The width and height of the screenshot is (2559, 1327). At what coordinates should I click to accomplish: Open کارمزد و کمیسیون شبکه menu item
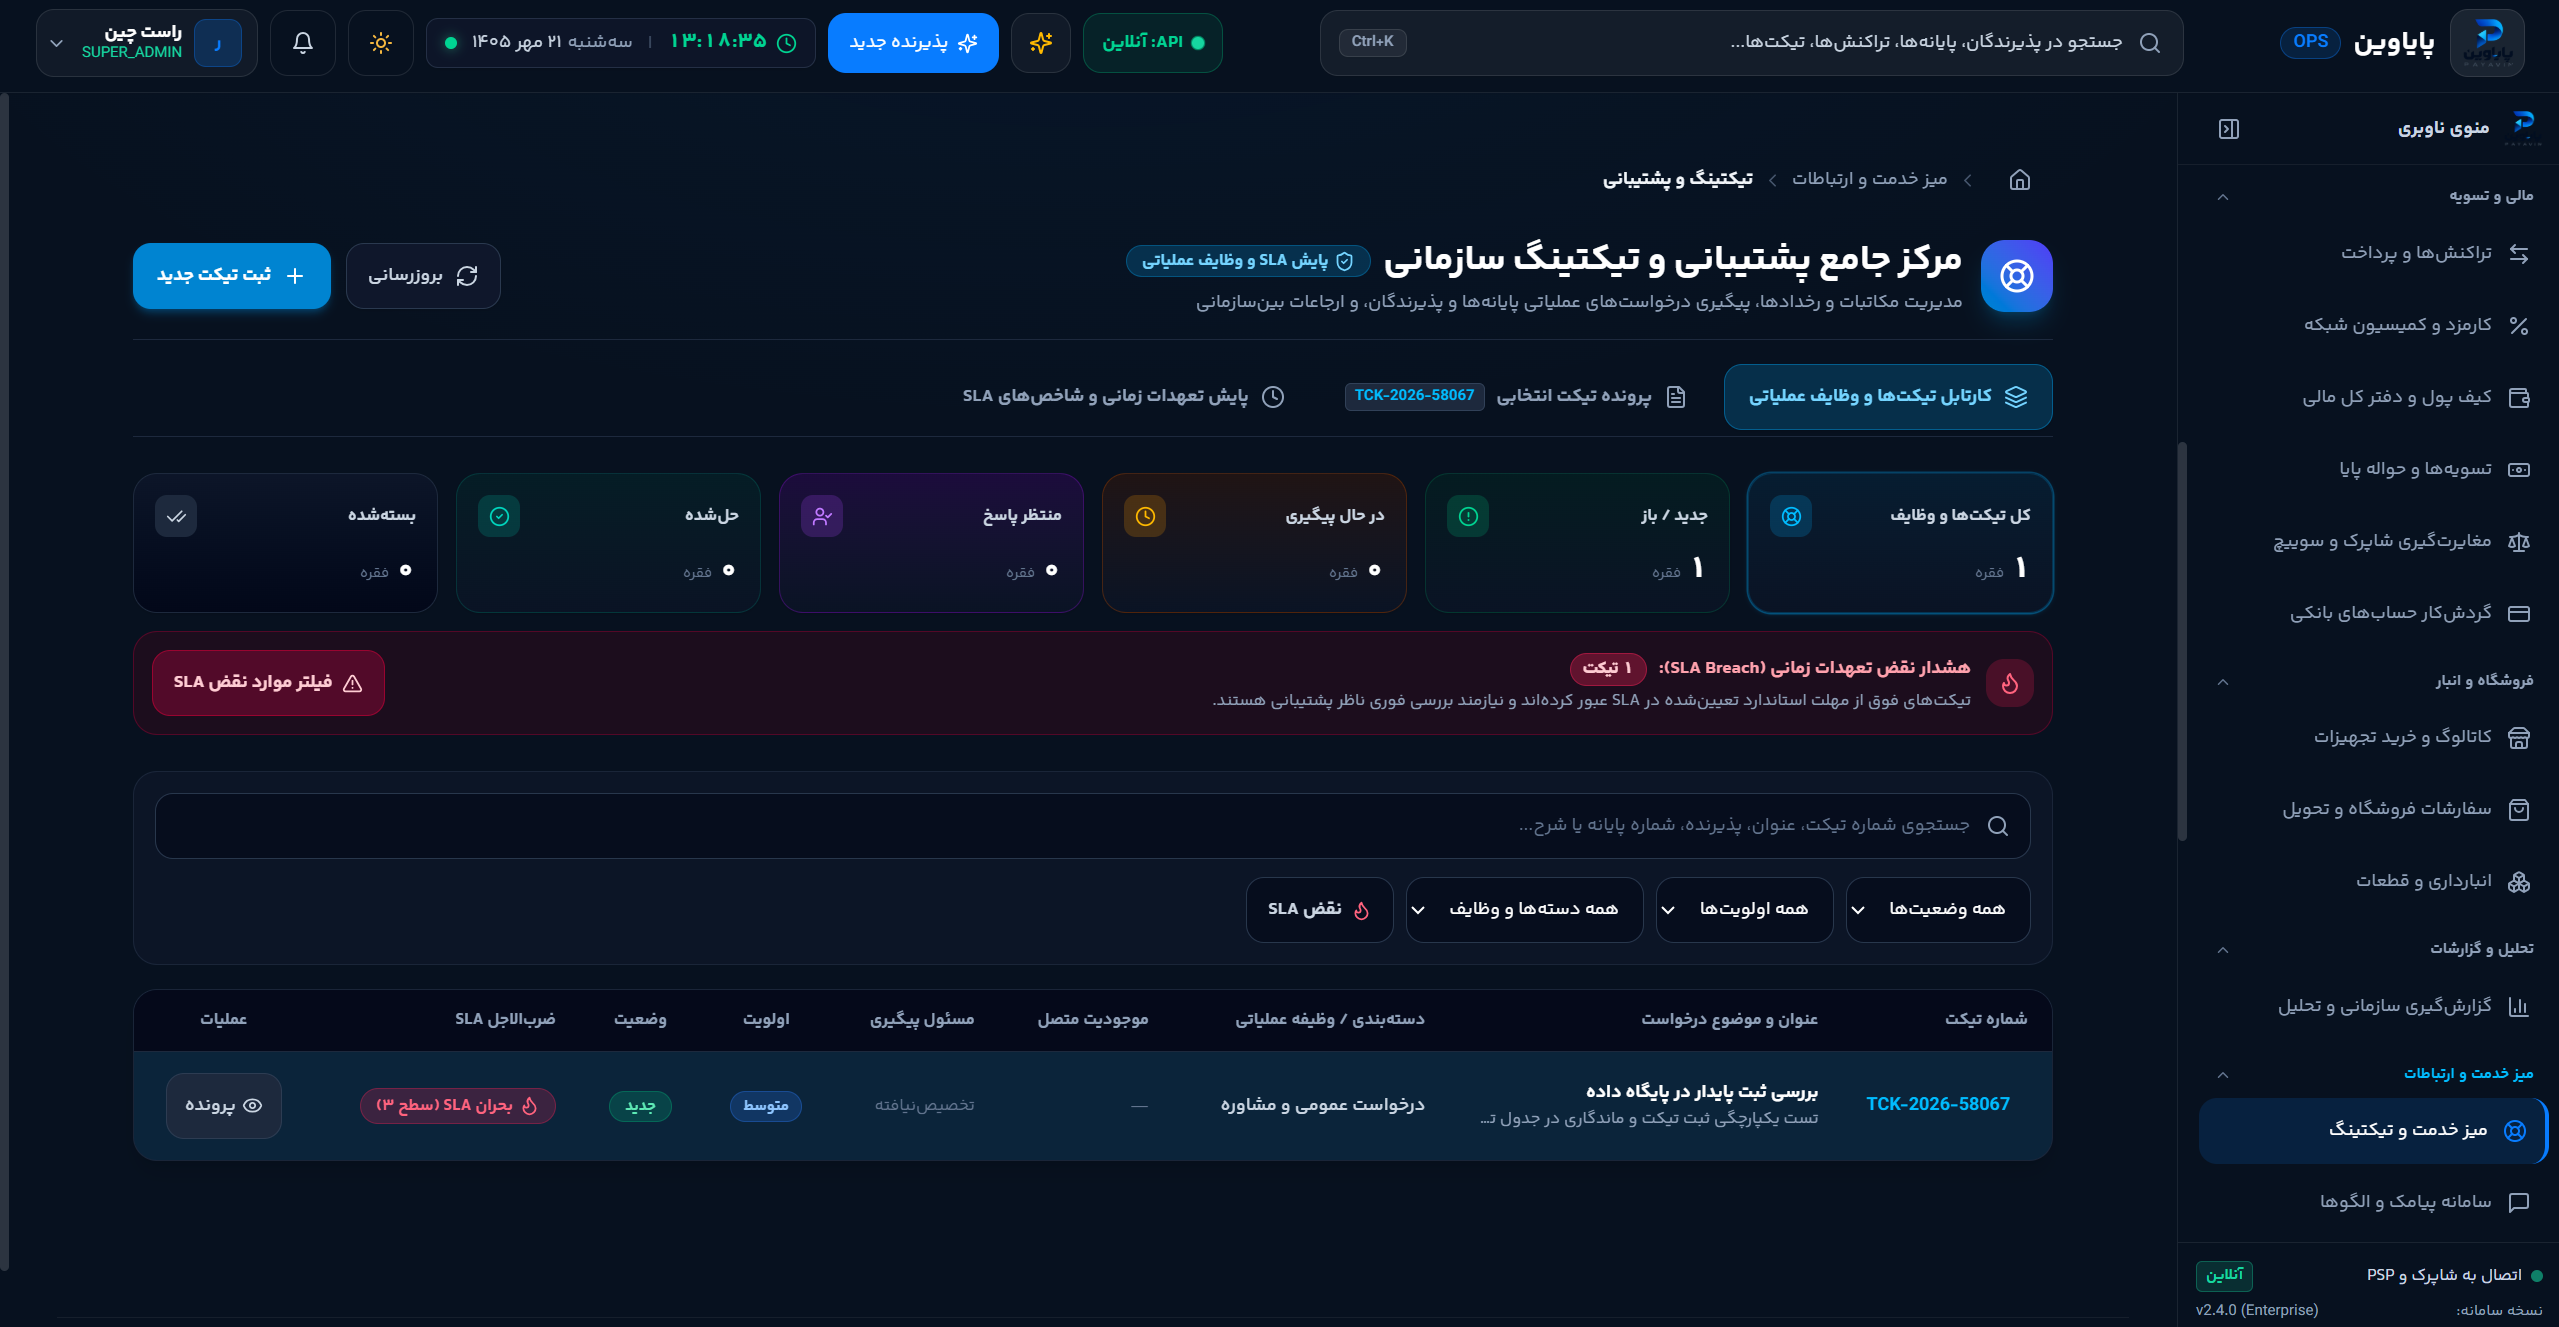click(x=2372, y=325)
